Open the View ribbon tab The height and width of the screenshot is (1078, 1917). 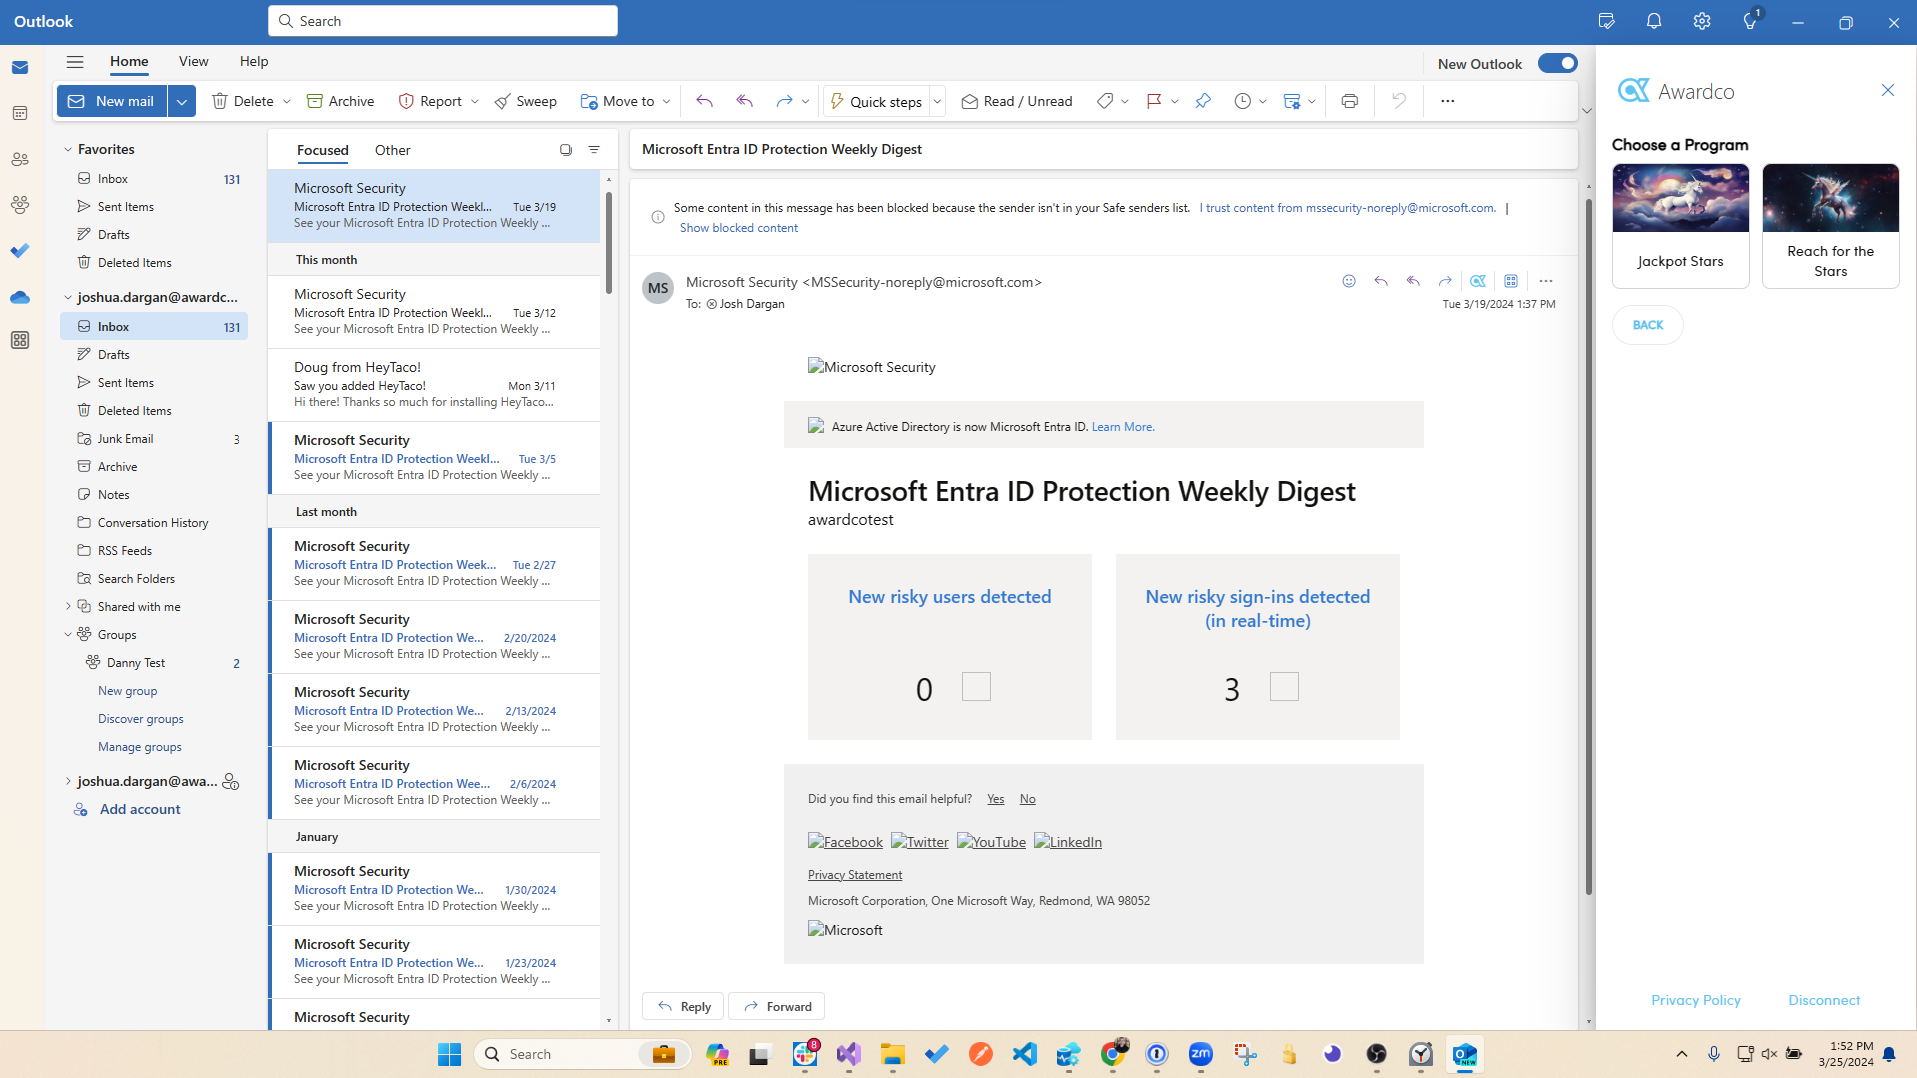tap(193, 61)
